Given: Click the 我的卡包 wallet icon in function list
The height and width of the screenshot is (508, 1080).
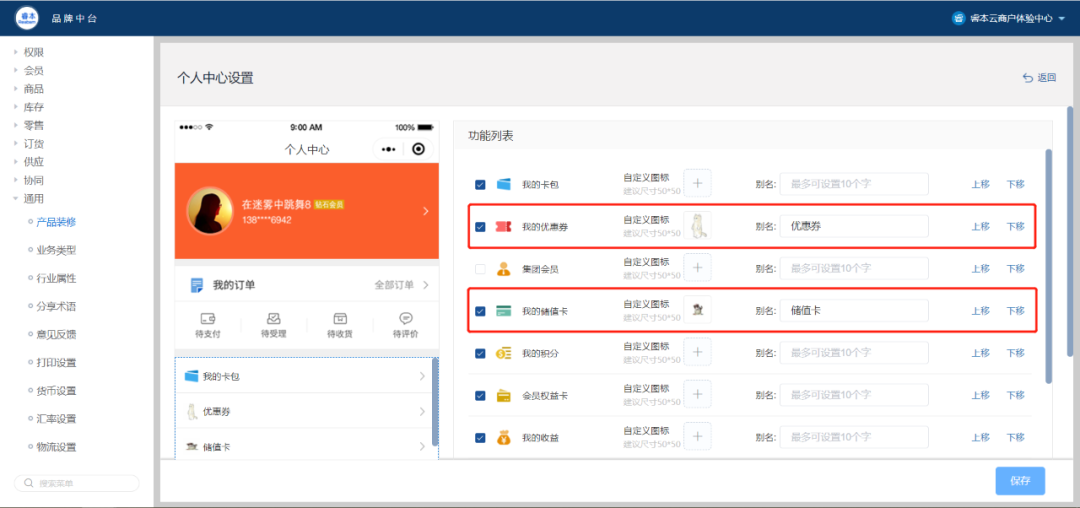Looking at the screenshot, I should 503,184.
